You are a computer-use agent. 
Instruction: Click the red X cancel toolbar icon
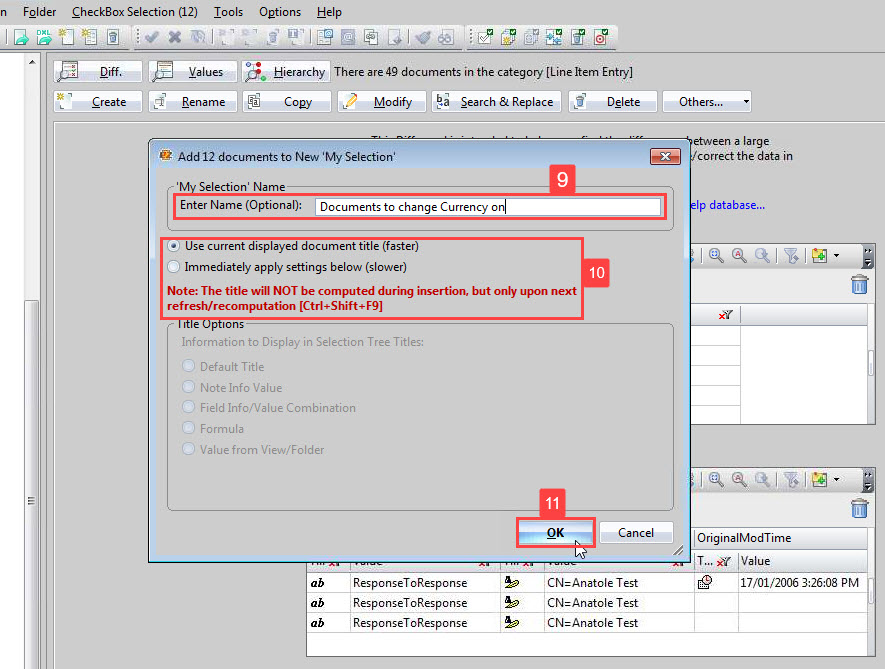click(x=173, y=37)
